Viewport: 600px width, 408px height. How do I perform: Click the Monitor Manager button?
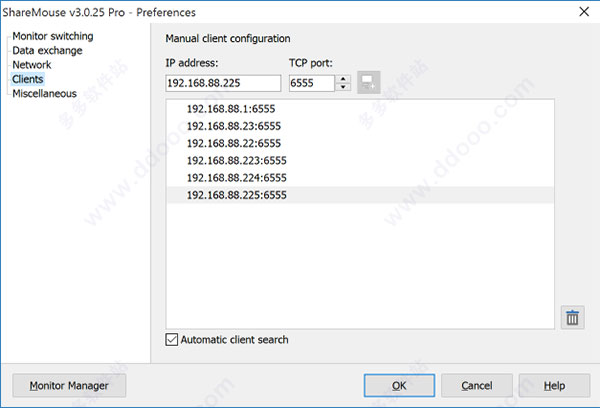[69, 385]
